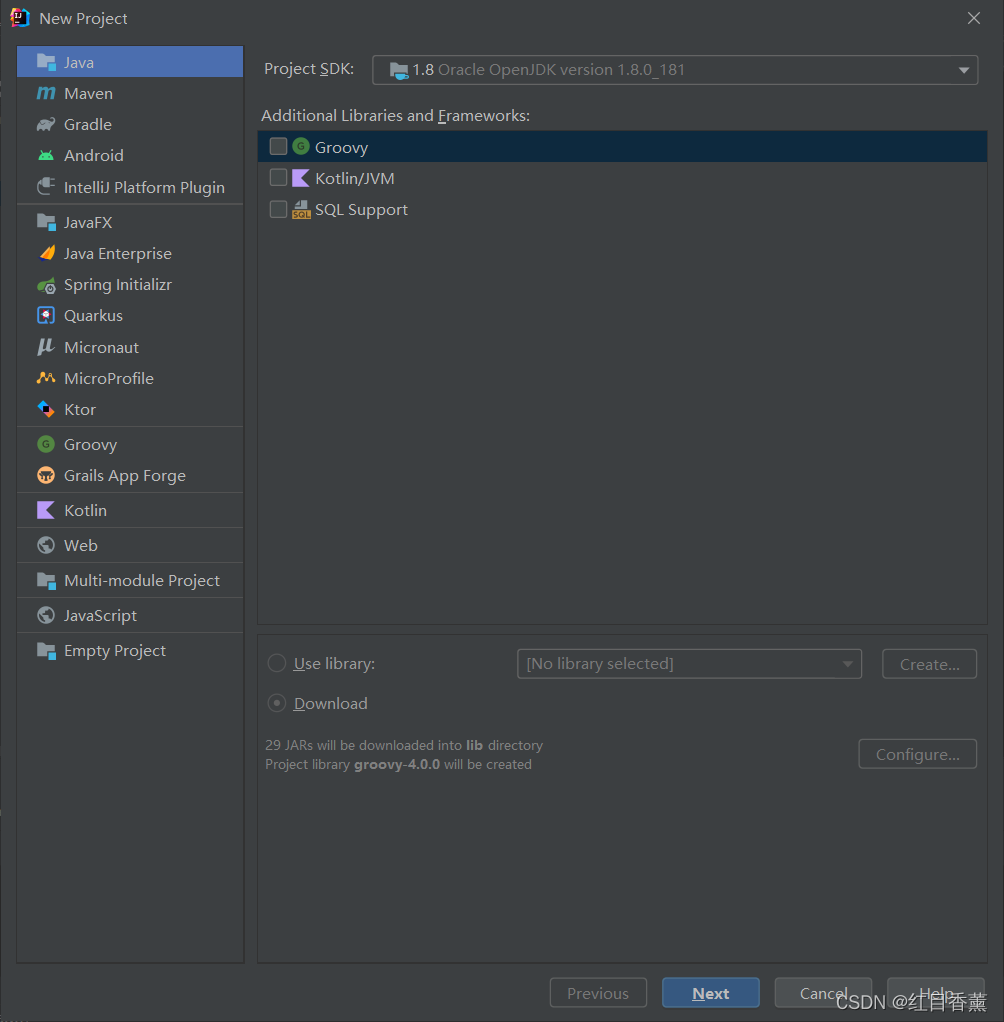The width and height of the screenshot is (1004, 1022).
Task: Select JavaScript label in sidebar
Action: point(100,616)
